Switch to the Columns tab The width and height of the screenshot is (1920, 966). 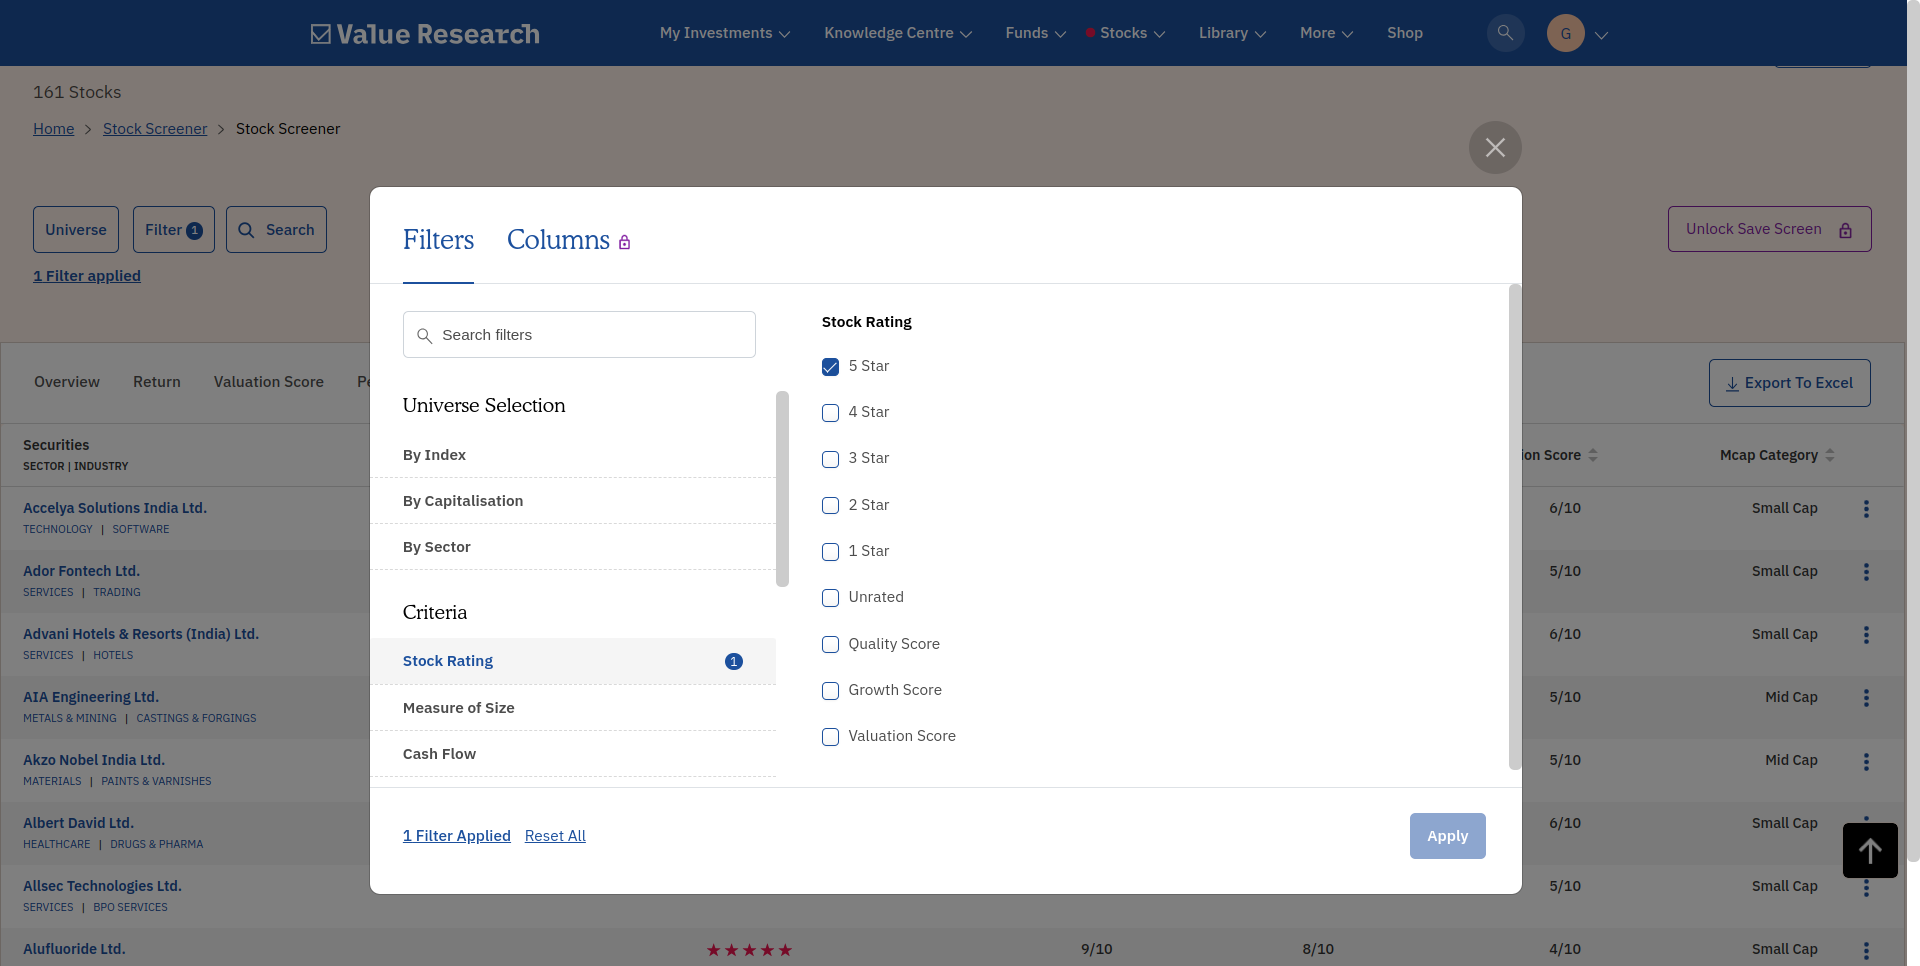558,240
